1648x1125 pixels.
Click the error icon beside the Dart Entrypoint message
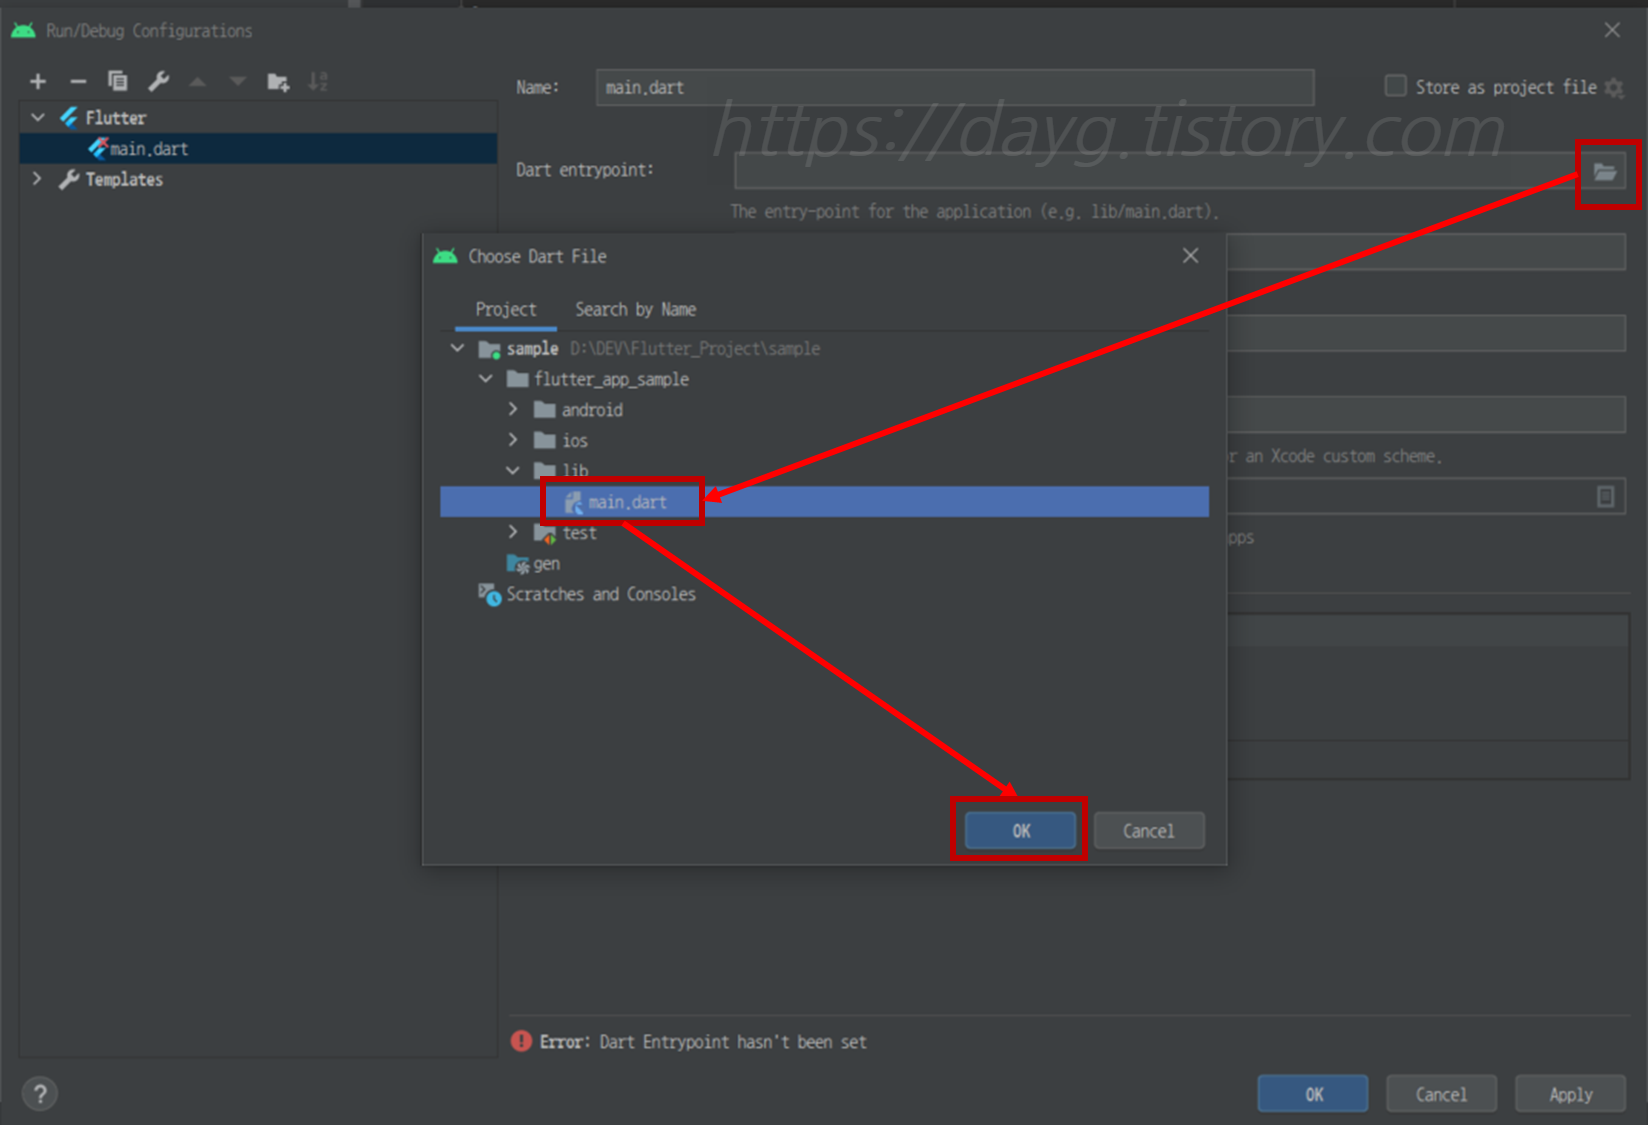pos(521,1041)
